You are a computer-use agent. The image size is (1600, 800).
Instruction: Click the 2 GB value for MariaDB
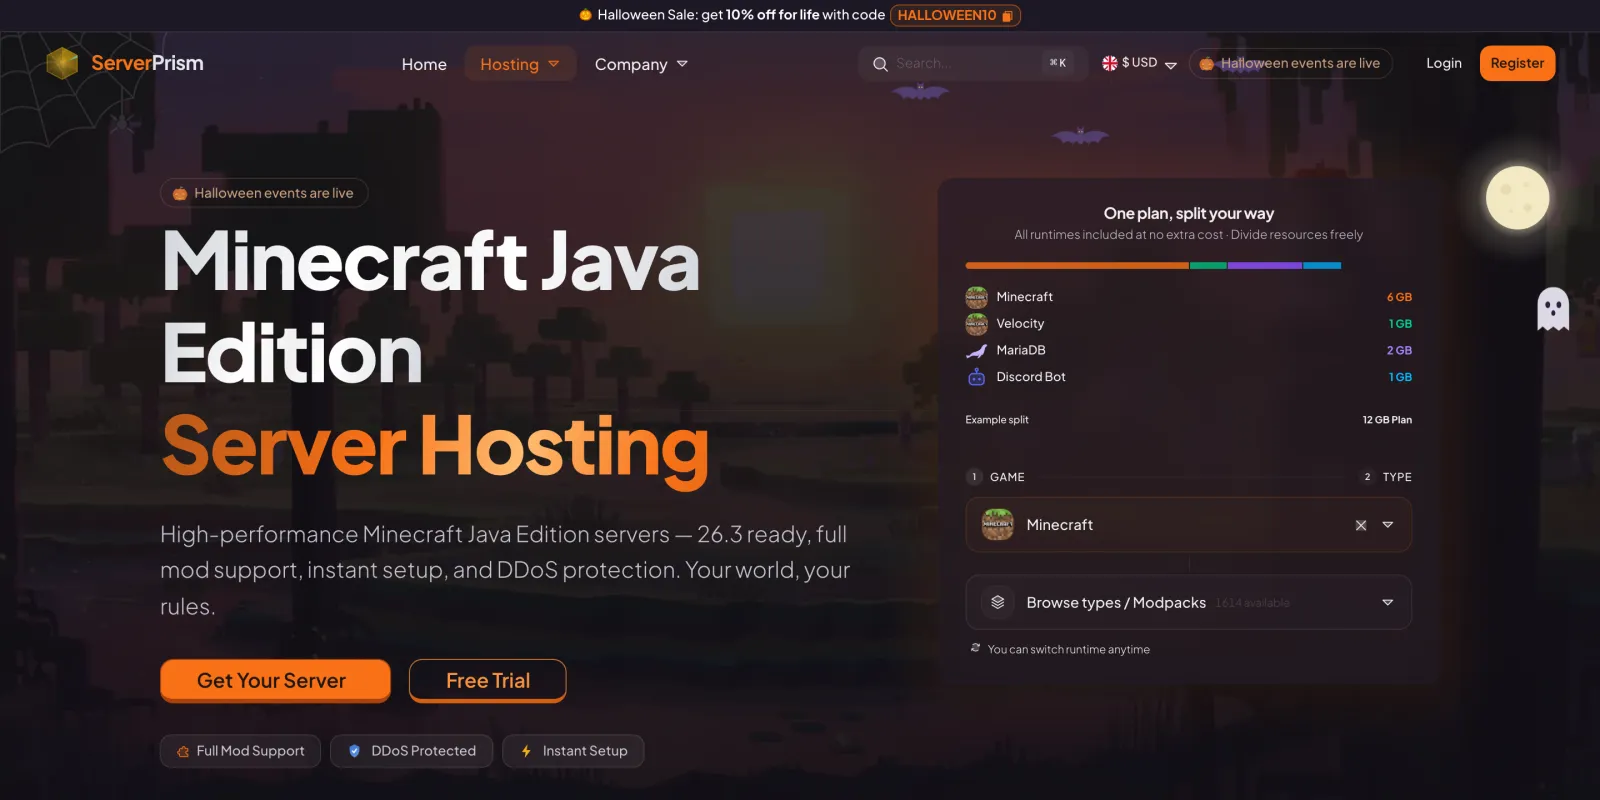[x=1399, y=351]
